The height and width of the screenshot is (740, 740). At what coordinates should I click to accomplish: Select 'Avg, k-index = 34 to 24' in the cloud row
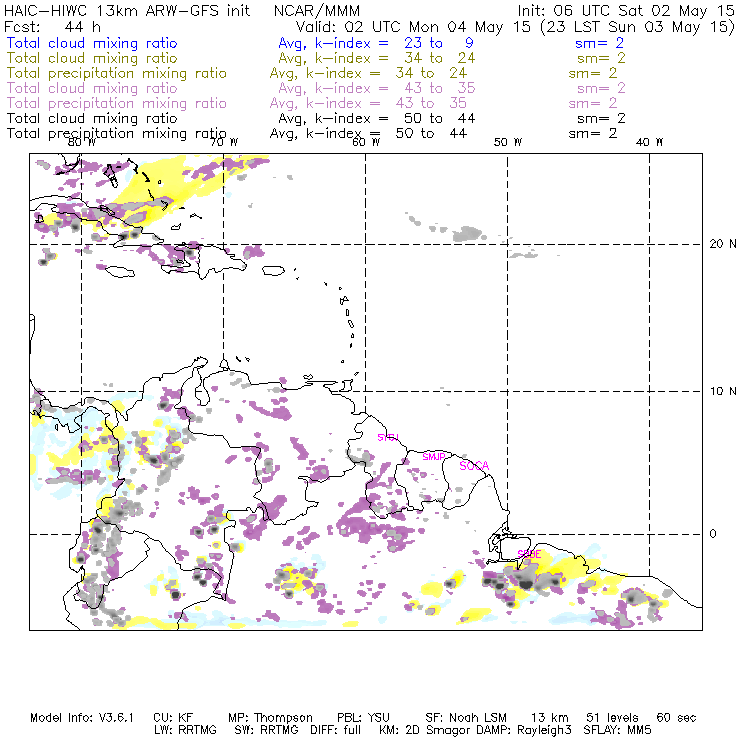(x=377, y=58)
